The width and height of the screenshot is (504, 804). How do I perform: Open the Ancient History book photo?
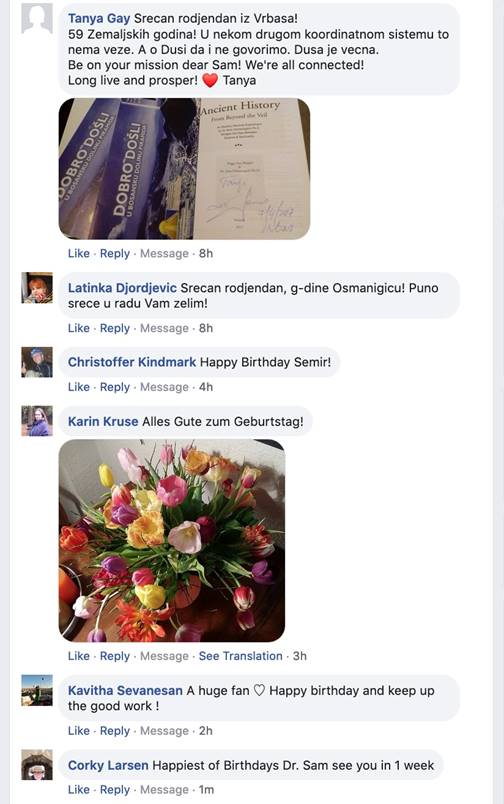(x=185, y=169)
